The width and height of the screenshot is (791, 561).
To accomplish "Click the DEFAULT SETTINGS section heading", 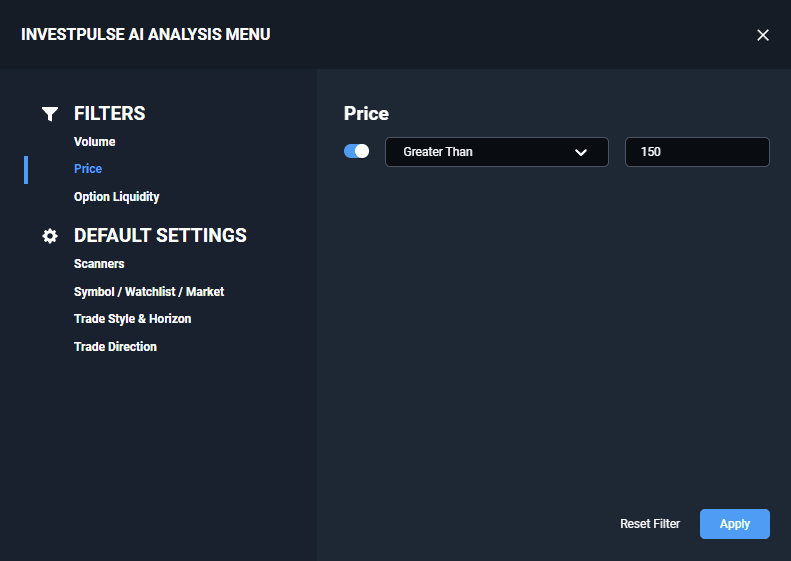I will click(160, 236).
